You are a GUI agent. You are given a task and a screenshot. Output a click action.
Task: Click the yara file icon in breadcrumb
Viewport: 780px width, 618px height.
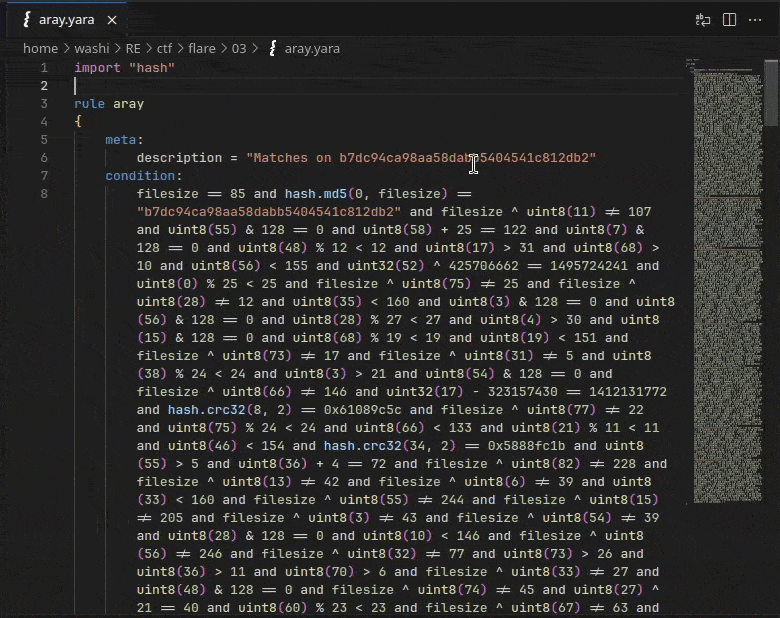pos(273,48)
